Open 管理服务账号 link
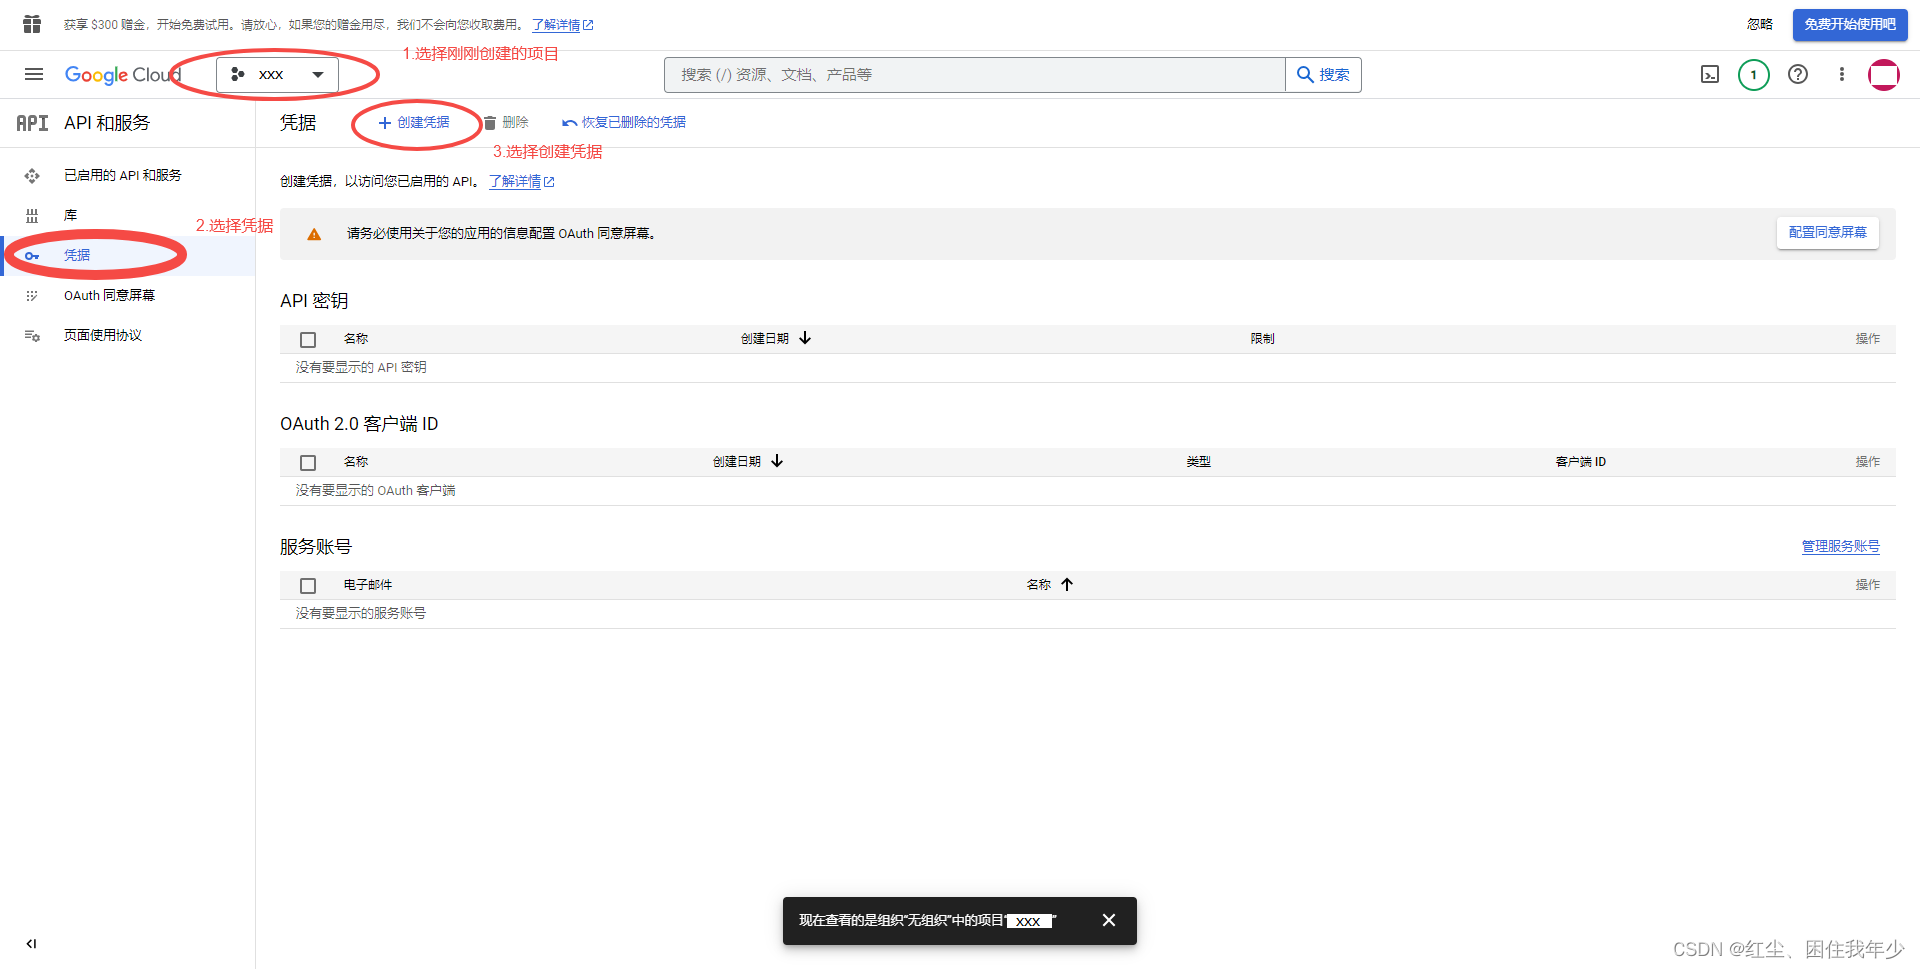The image size is (1920, 969). point(1840,546)
